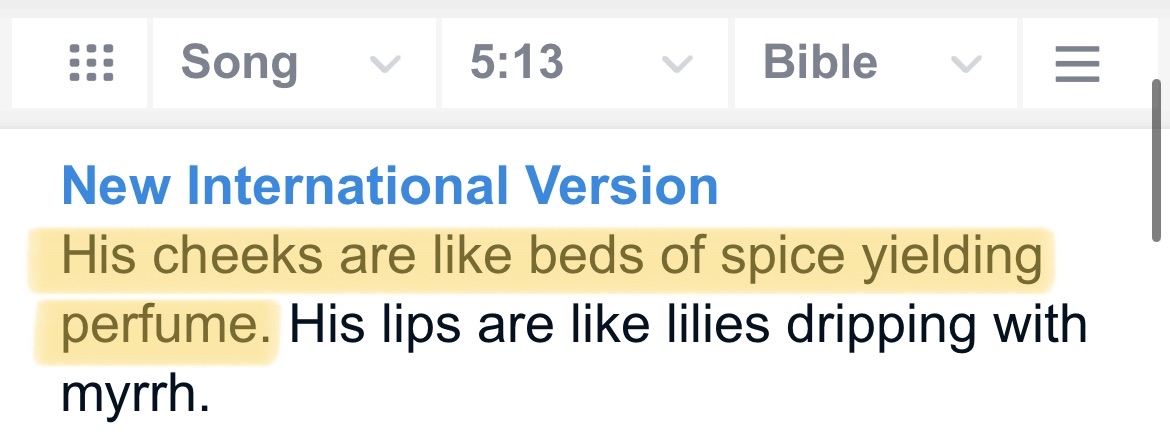
Task: Expand the Bible chevron arrow
Action: click(965, 65)
